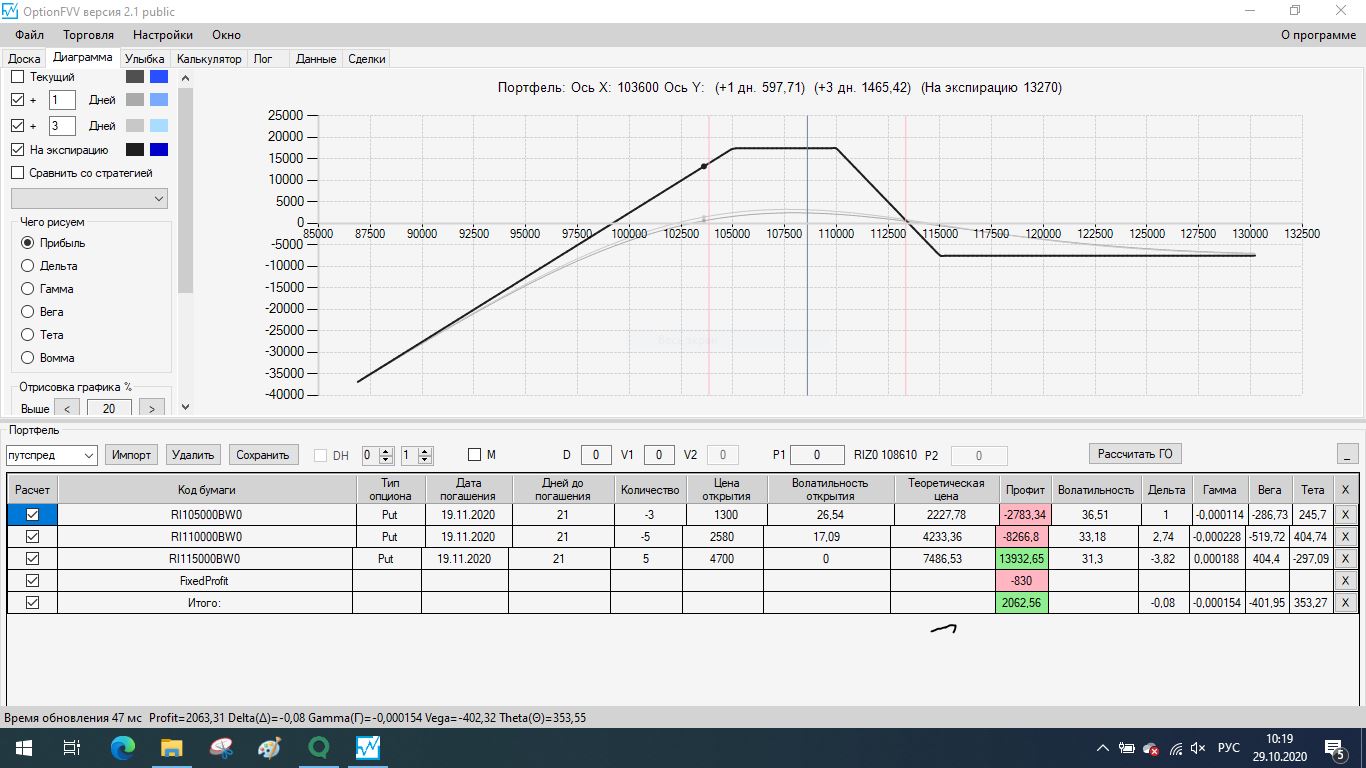
Task: Click the days field showing 3
Action: [x=62, y=126]
